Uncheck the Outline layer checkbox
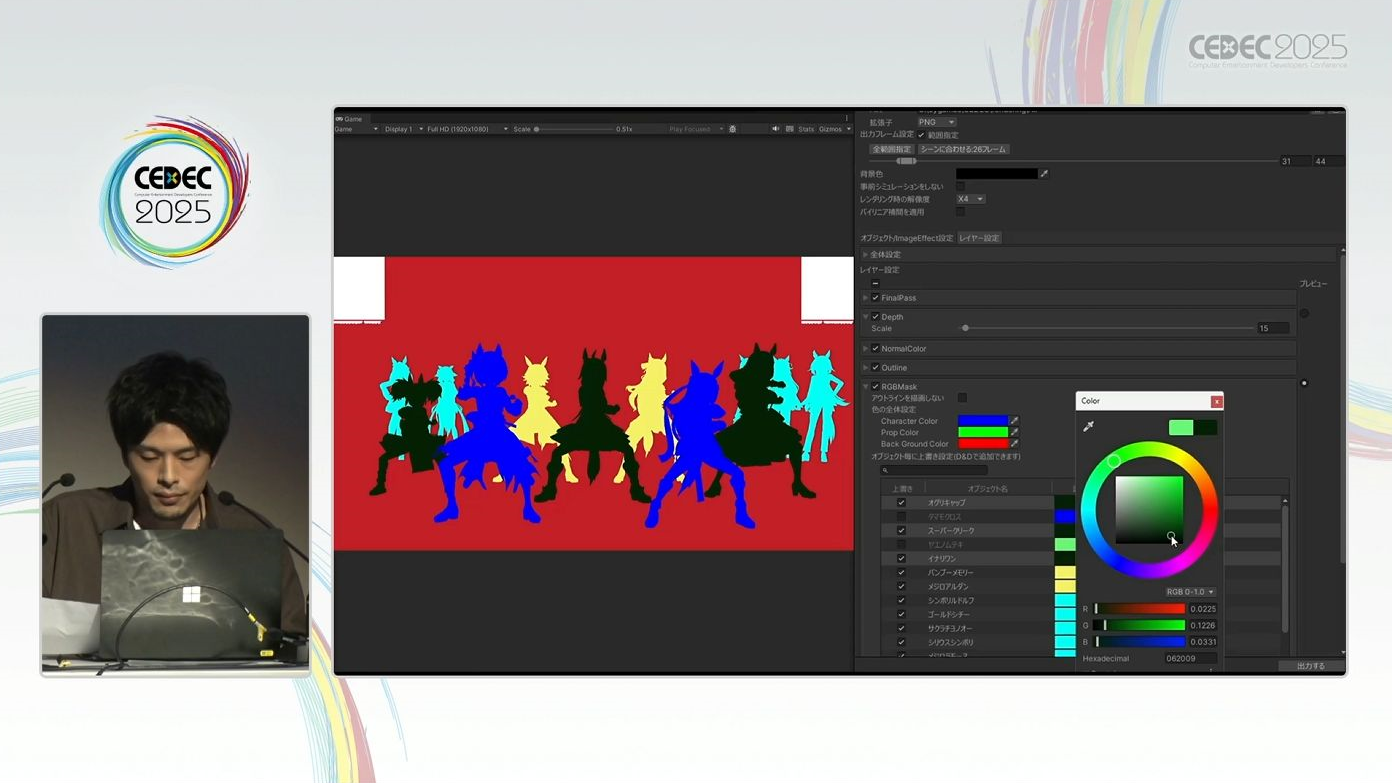 (x=875, y=368)
